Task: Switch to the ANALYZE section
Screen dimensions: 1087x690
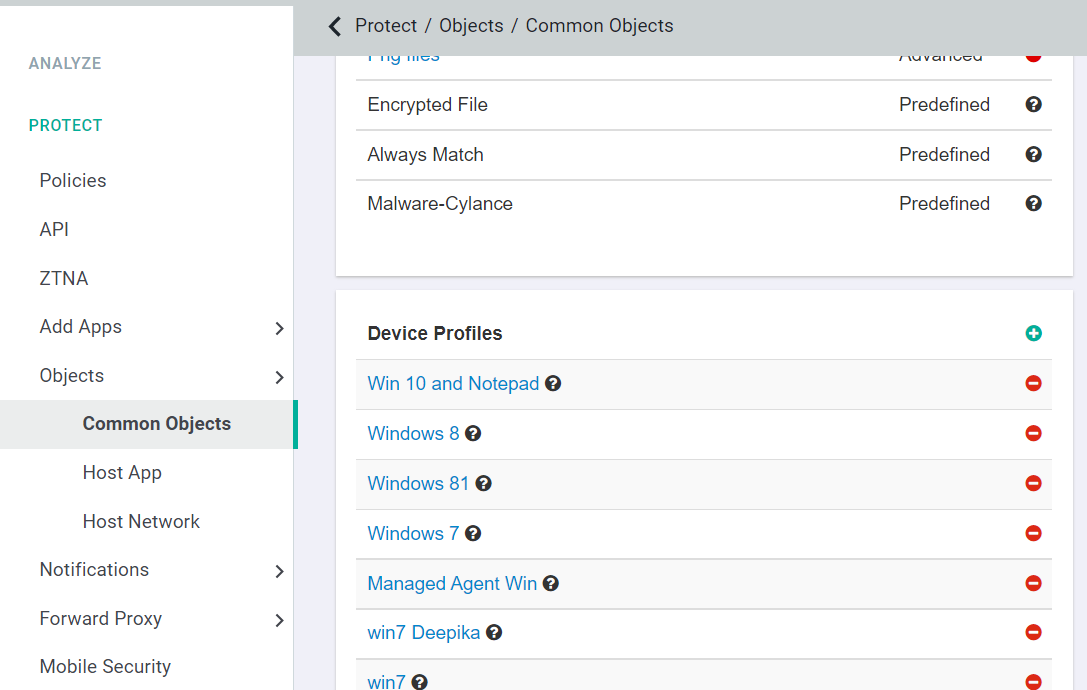Action: coord(65,63)
